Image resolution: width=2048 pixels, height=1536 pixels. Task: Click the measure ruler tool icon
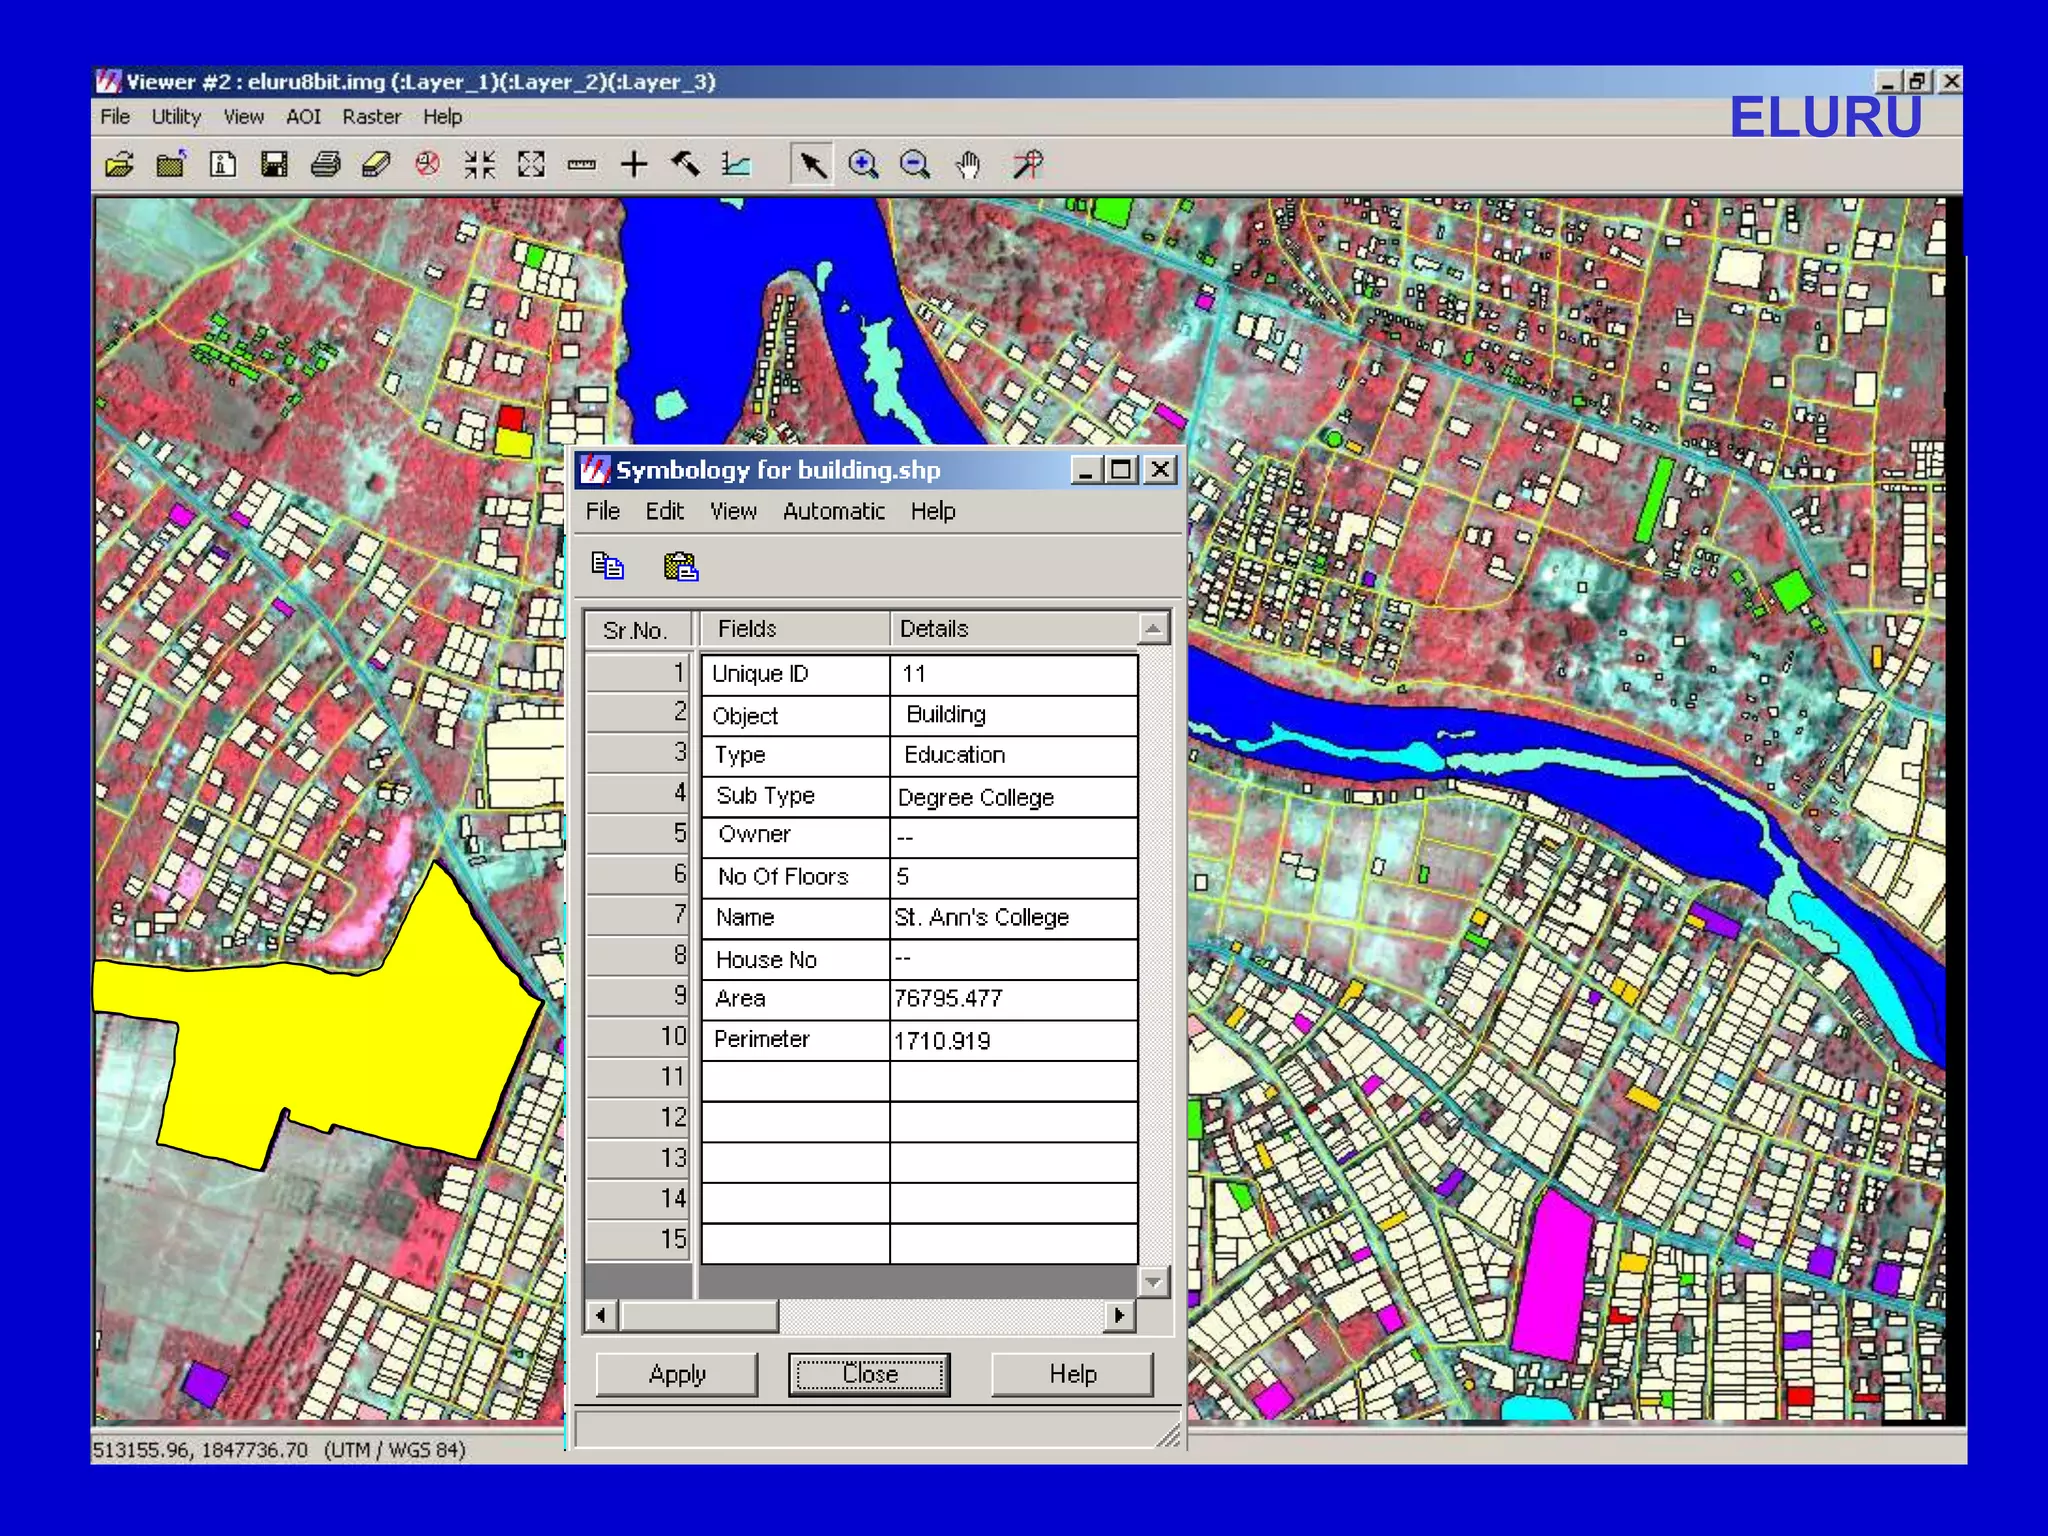tap(581, 164)
